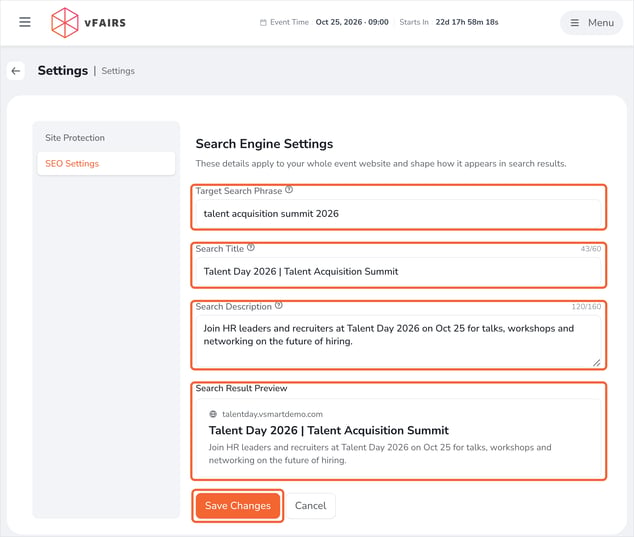Viewport: 634px width, 537px height.
Task: Click the preview title Talent Day 2026
Action: [x=328, y=430]
